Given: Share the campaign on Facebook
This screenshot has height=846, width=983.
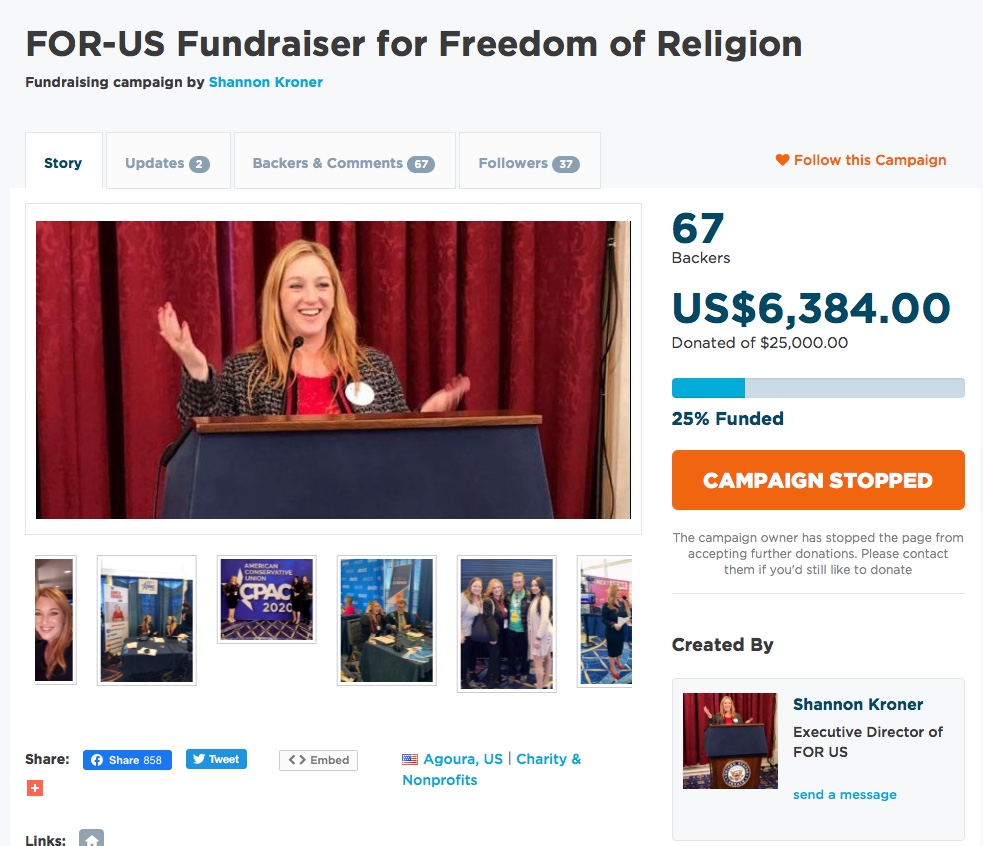Looking at the screenshot, I should (127, 760).
